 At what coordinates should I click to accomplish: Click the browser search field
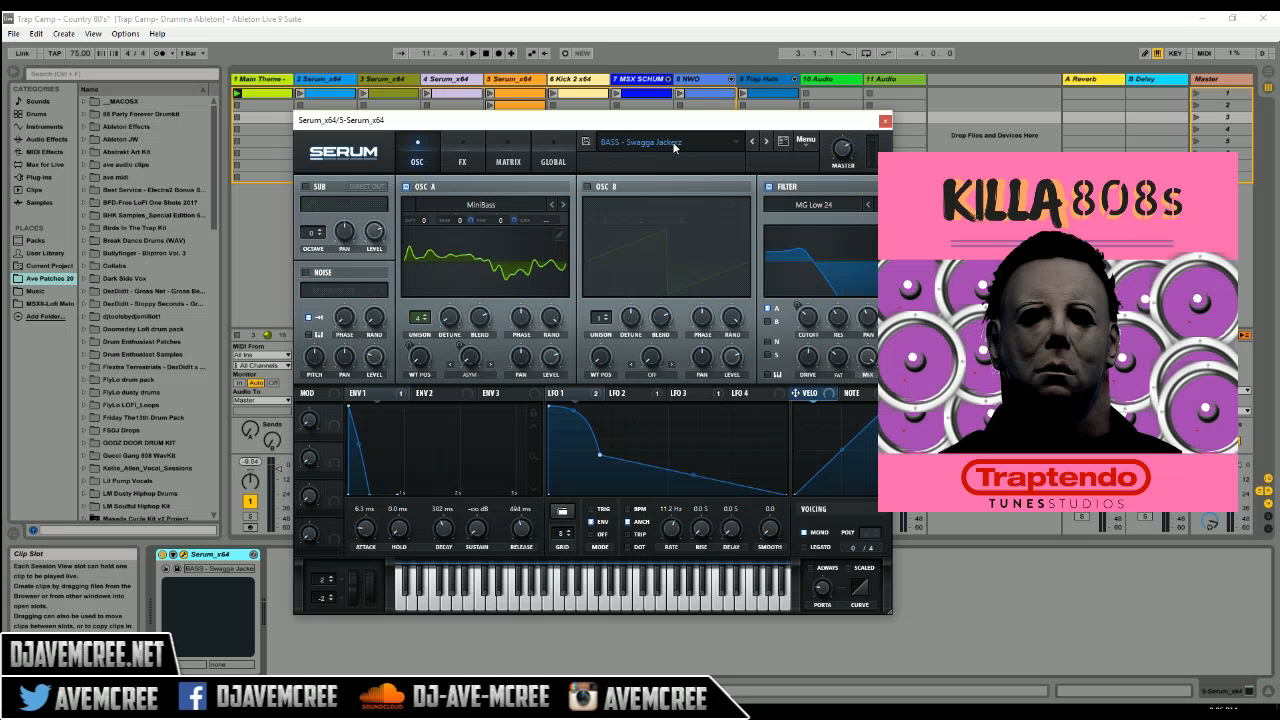pos(122,74)
